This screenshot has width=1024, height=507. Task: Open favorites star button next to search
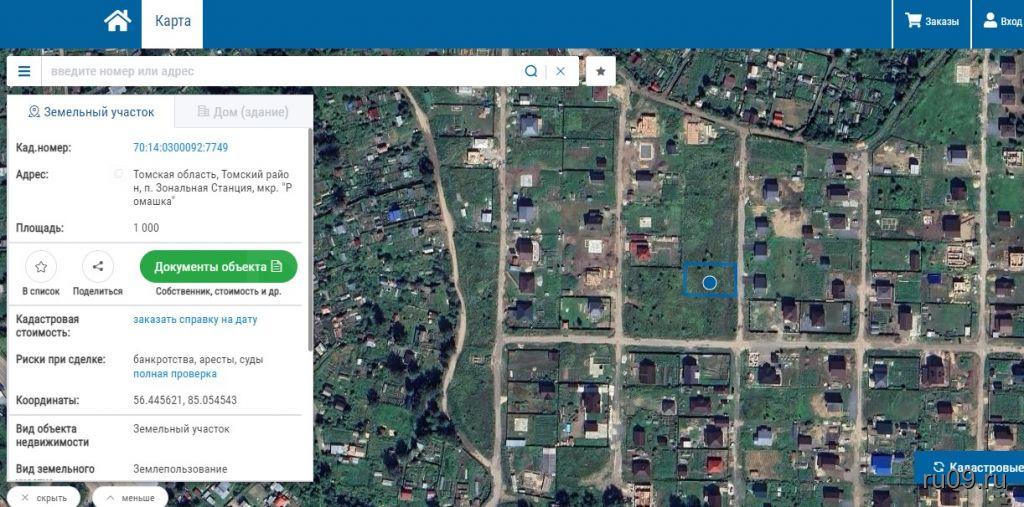pos(601,71)
